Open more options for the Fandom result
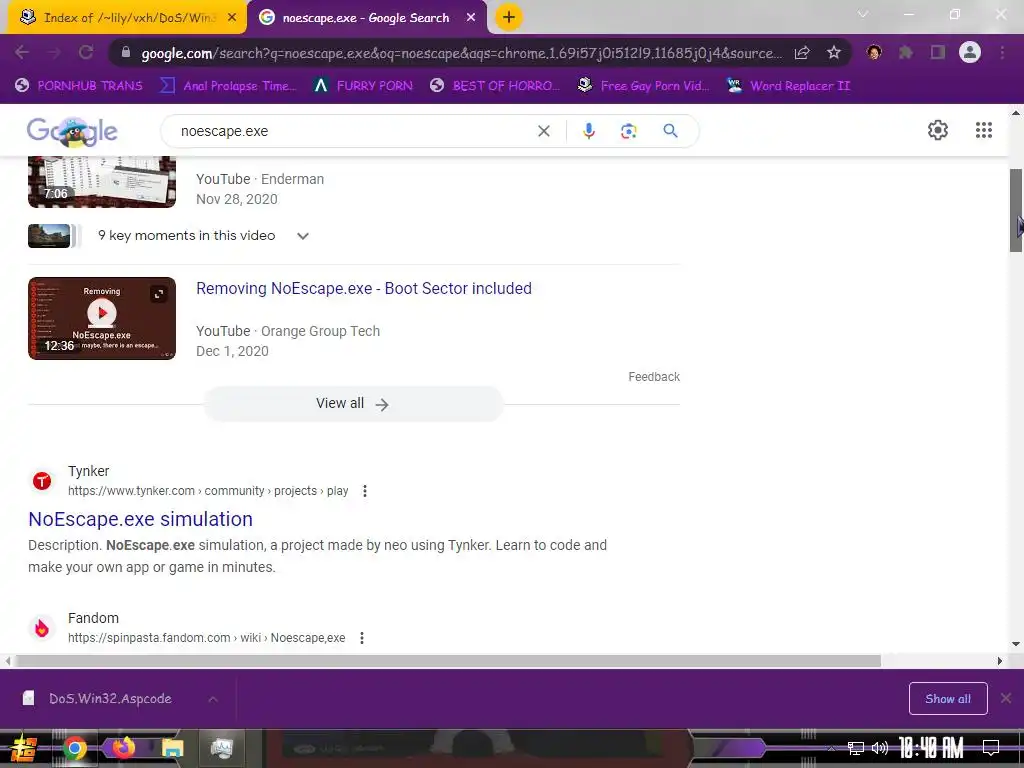The width and height of the screenshot is (1024, 768). click(362, 638)
